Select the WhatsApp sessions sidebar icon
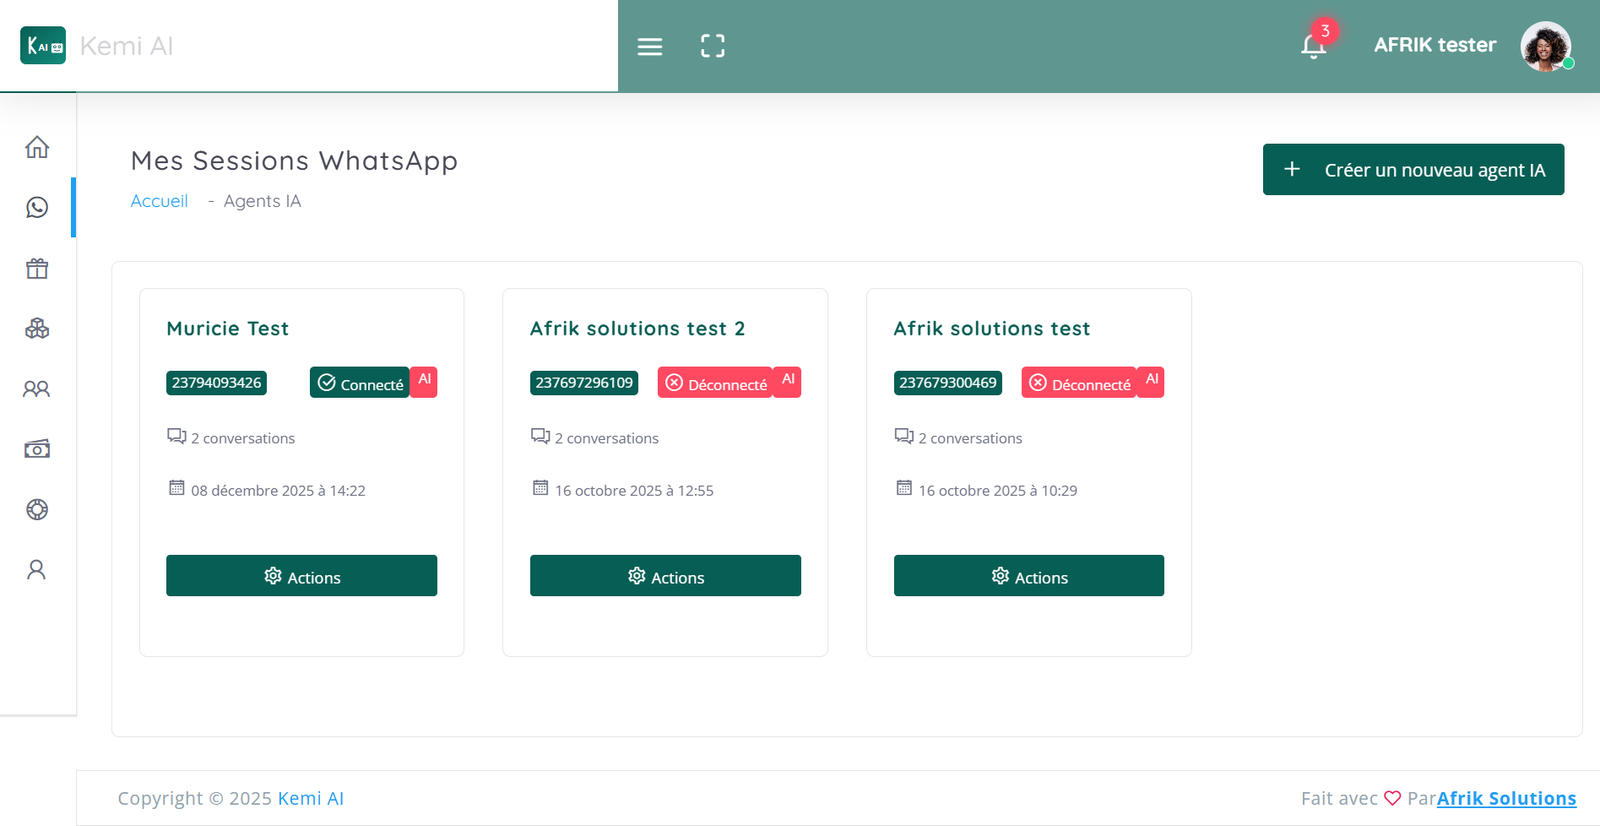Viewport: 1600px width, 826px height. 37,207
